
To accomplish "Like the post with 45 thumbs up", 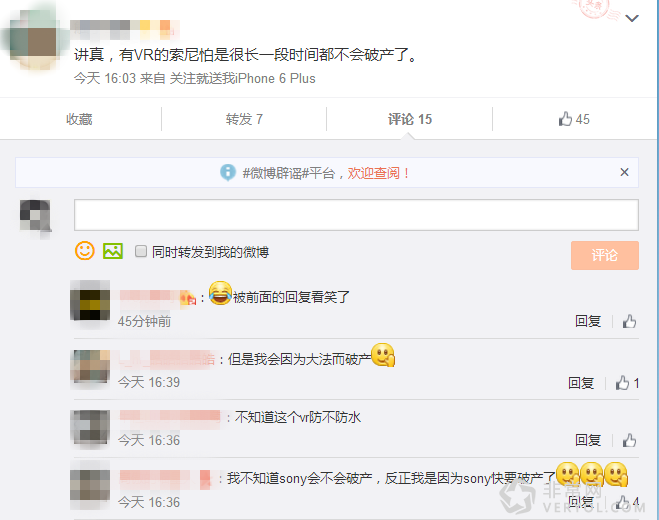I will tap(574, 119).
